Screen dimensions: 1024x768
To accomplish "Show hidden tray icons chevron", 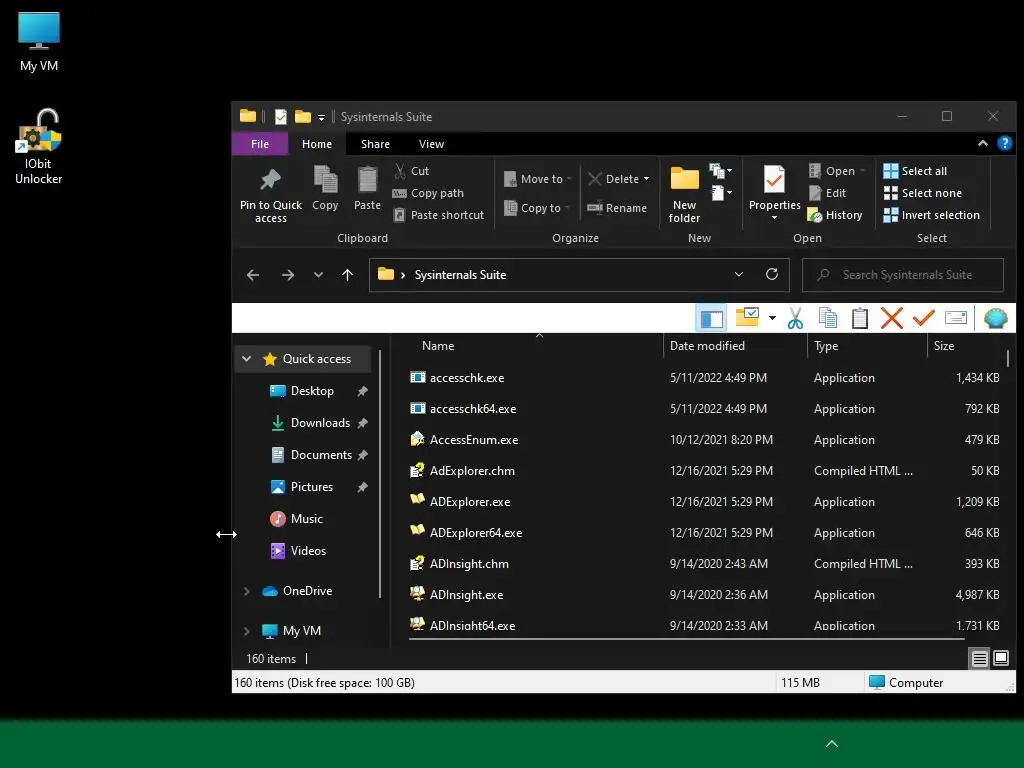I will coord(831,744).
